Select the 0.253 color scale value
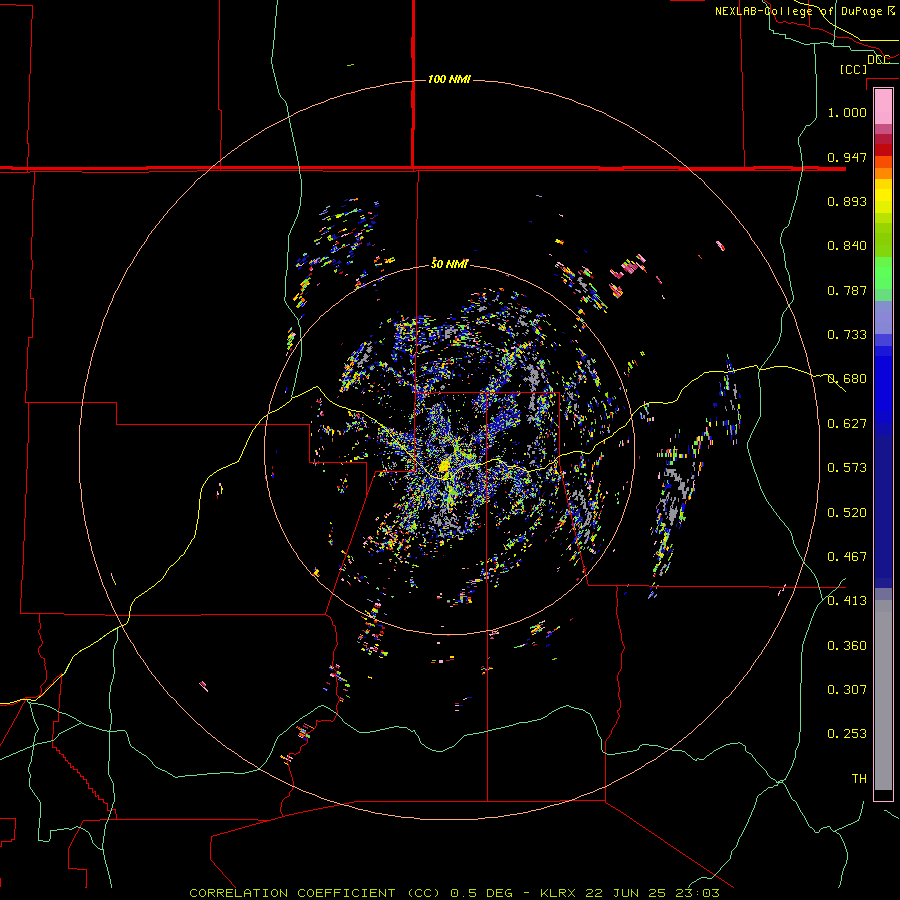The image size is (900, 900). (847, 734)
